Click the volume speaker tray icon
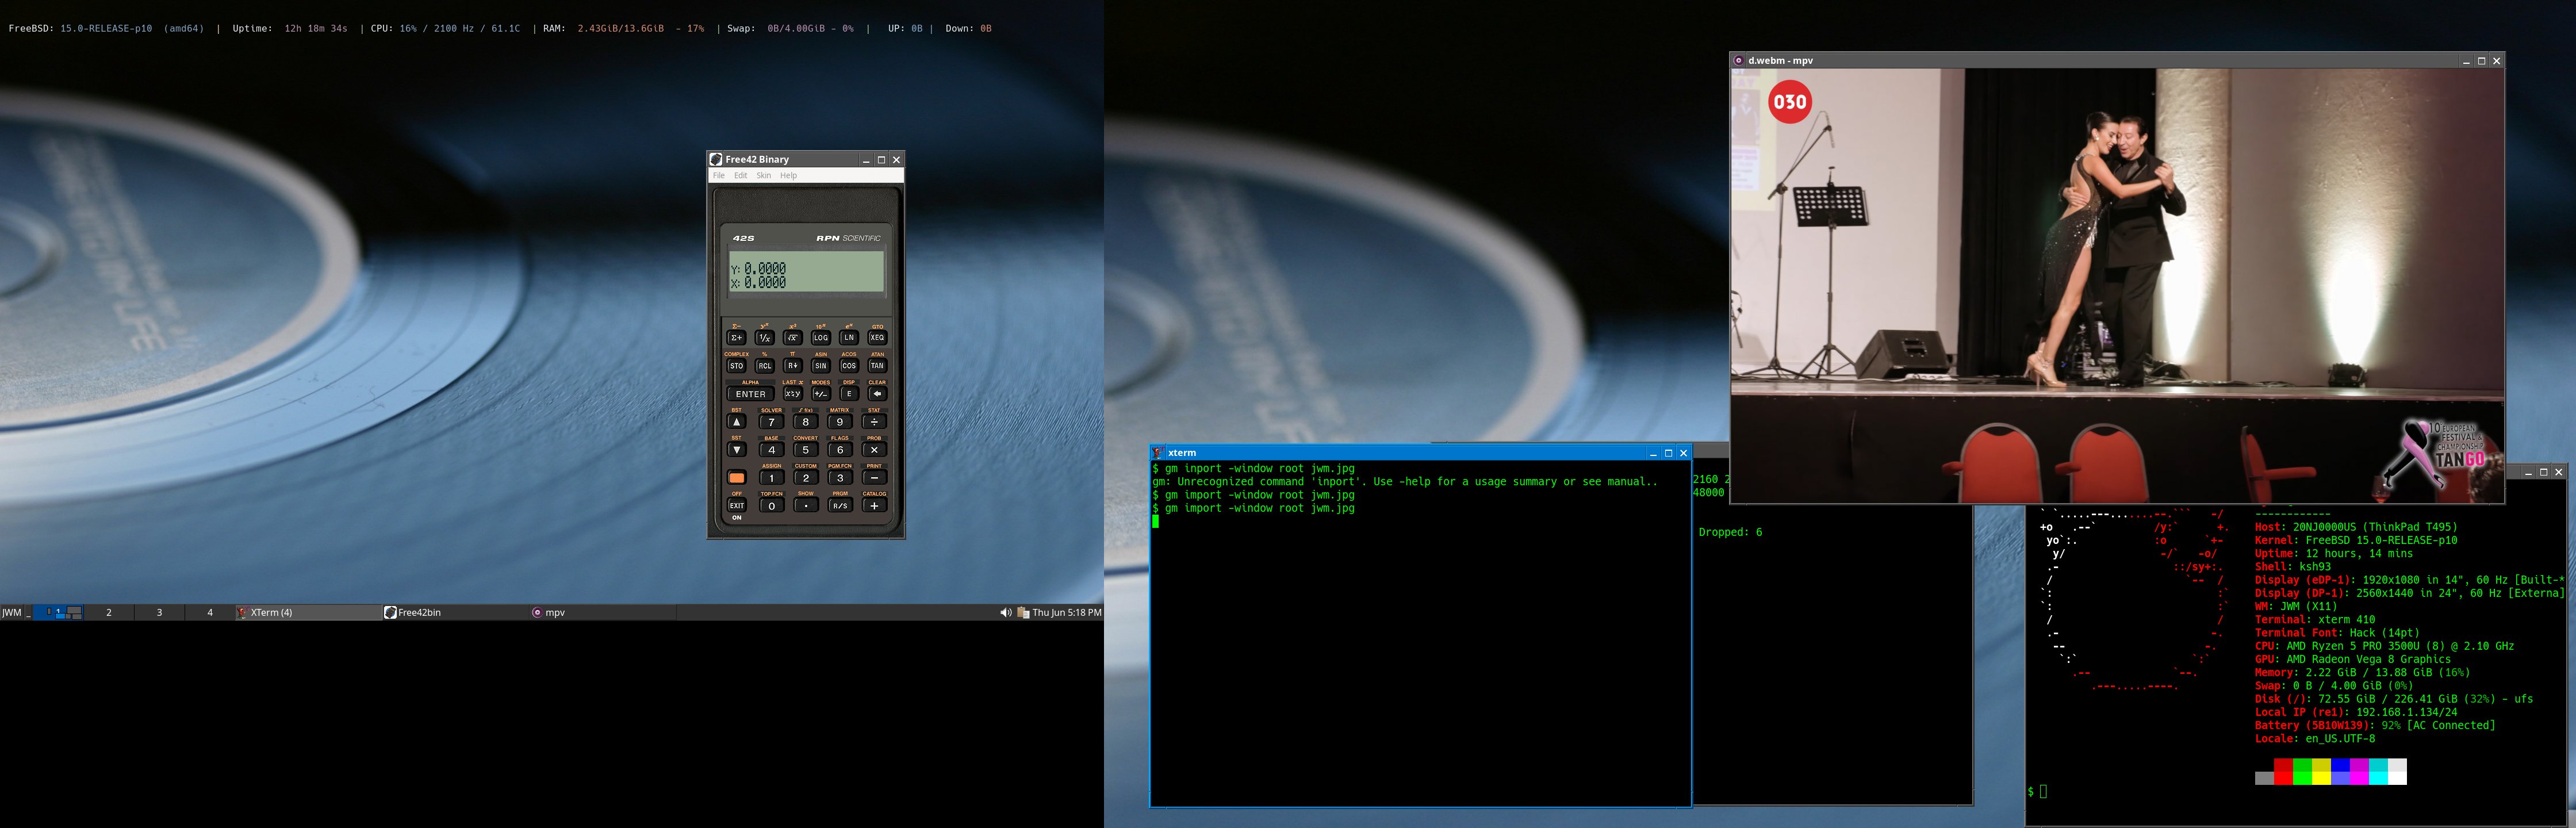This screenshot has width=2576, height=828. tap(1005, 613)
